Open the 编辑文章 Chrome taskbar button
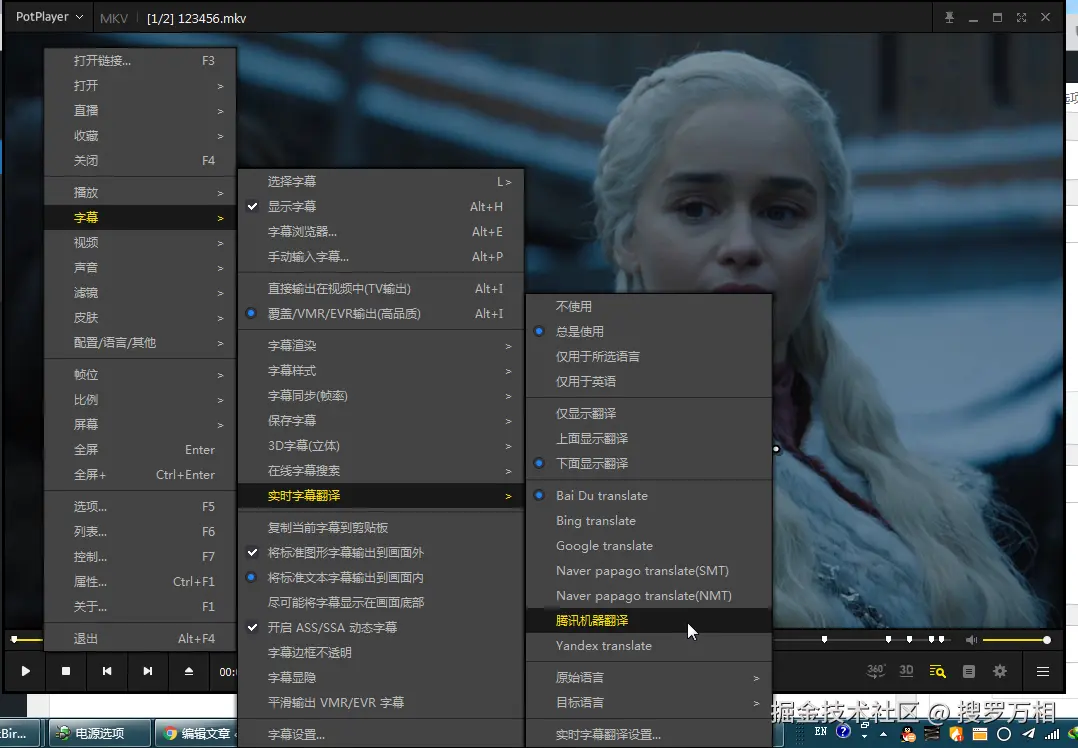 [x=195, y=734]
